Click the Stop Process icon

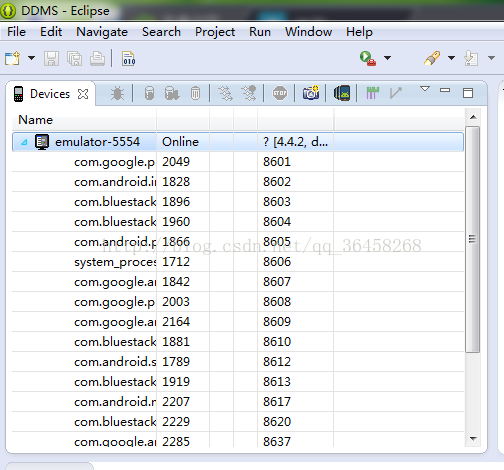pyautogui.click(x=280, y=93)
